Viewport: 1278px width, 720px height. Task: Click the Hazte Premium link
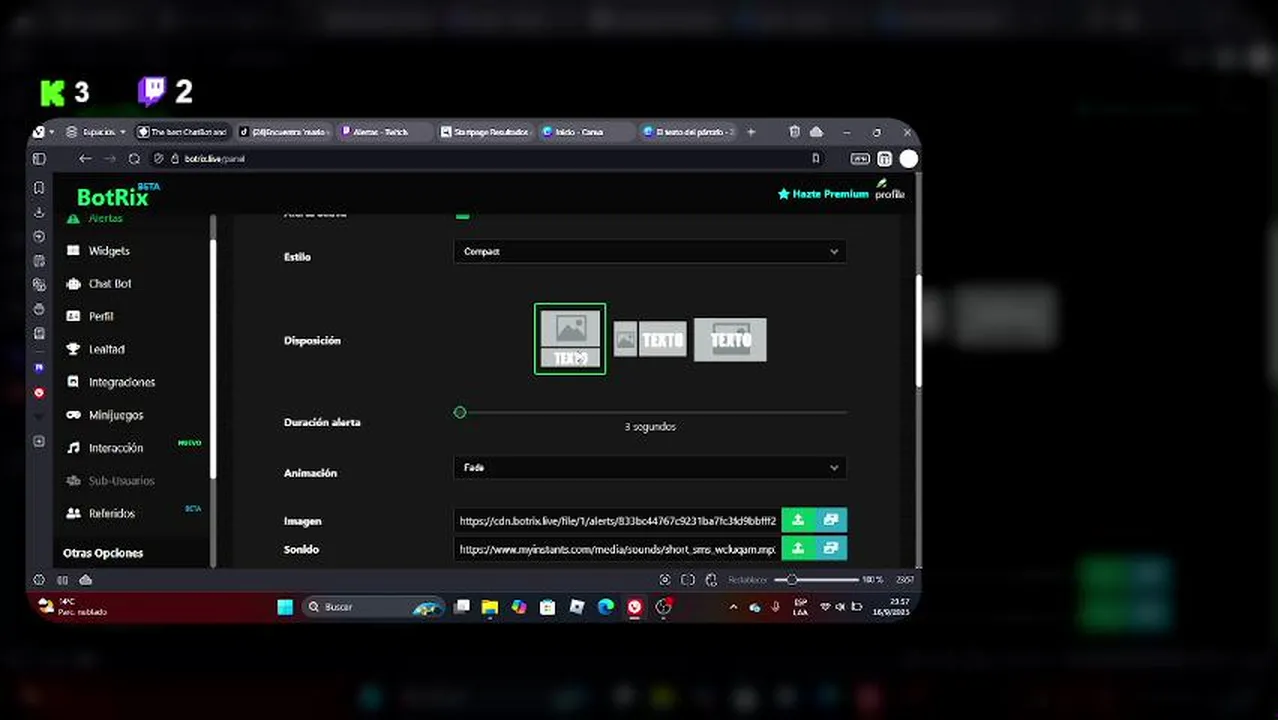[823, 194]
